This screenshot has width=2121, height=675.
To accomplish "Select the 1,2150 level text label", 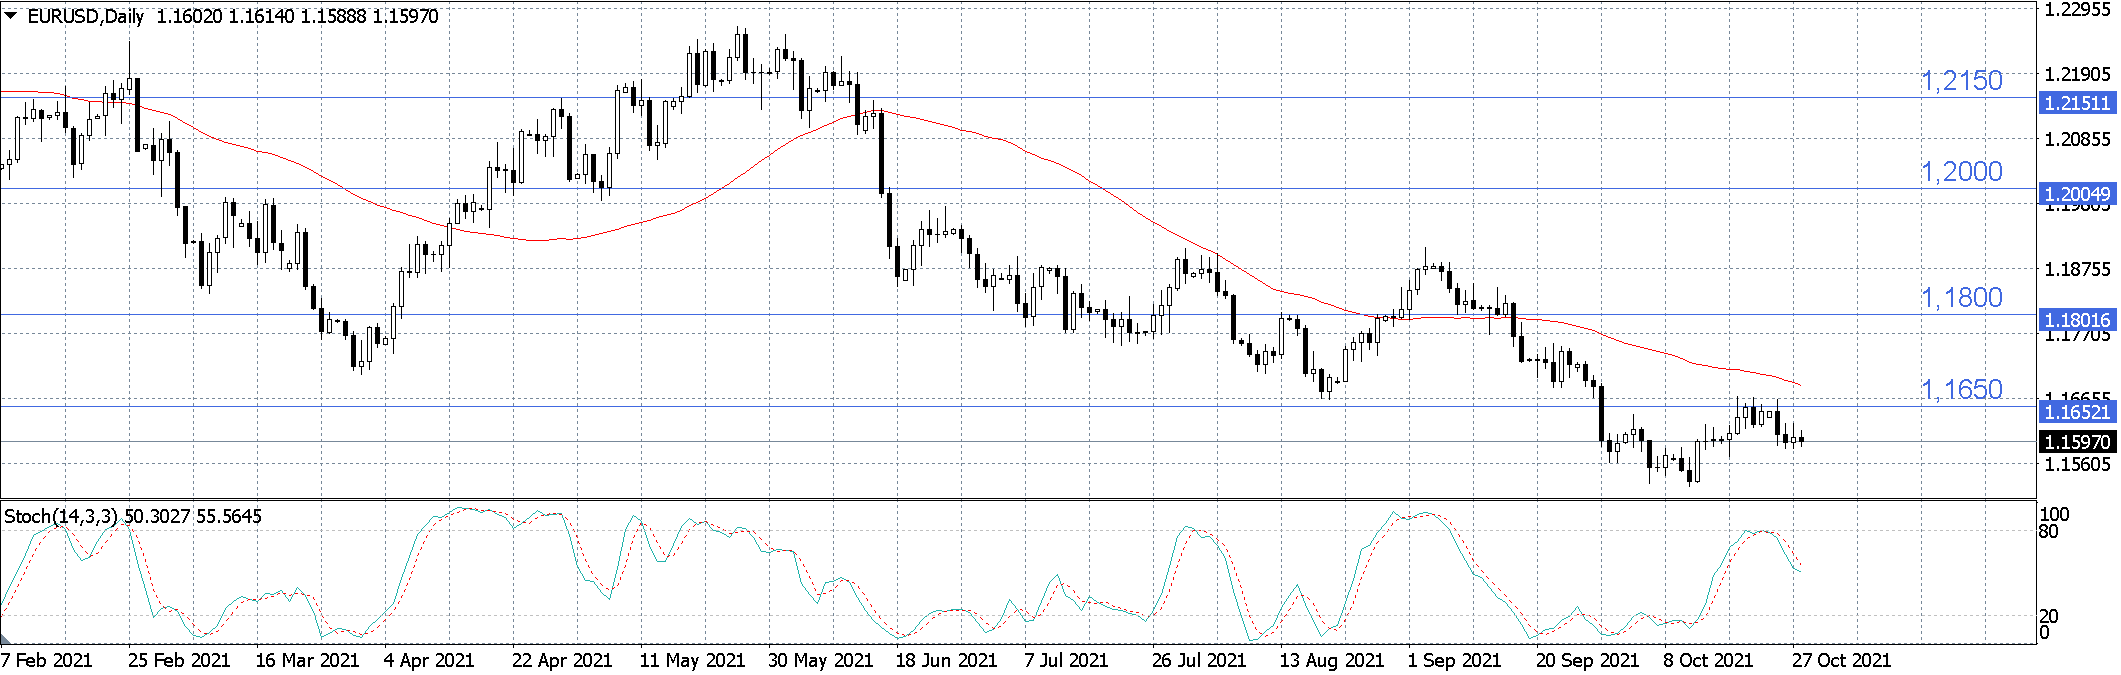I will coord(1961,80).
